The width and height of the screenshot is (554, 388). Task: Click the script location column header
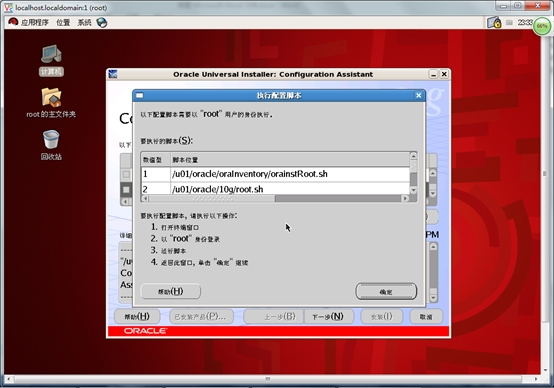click(x=290, y=160)
